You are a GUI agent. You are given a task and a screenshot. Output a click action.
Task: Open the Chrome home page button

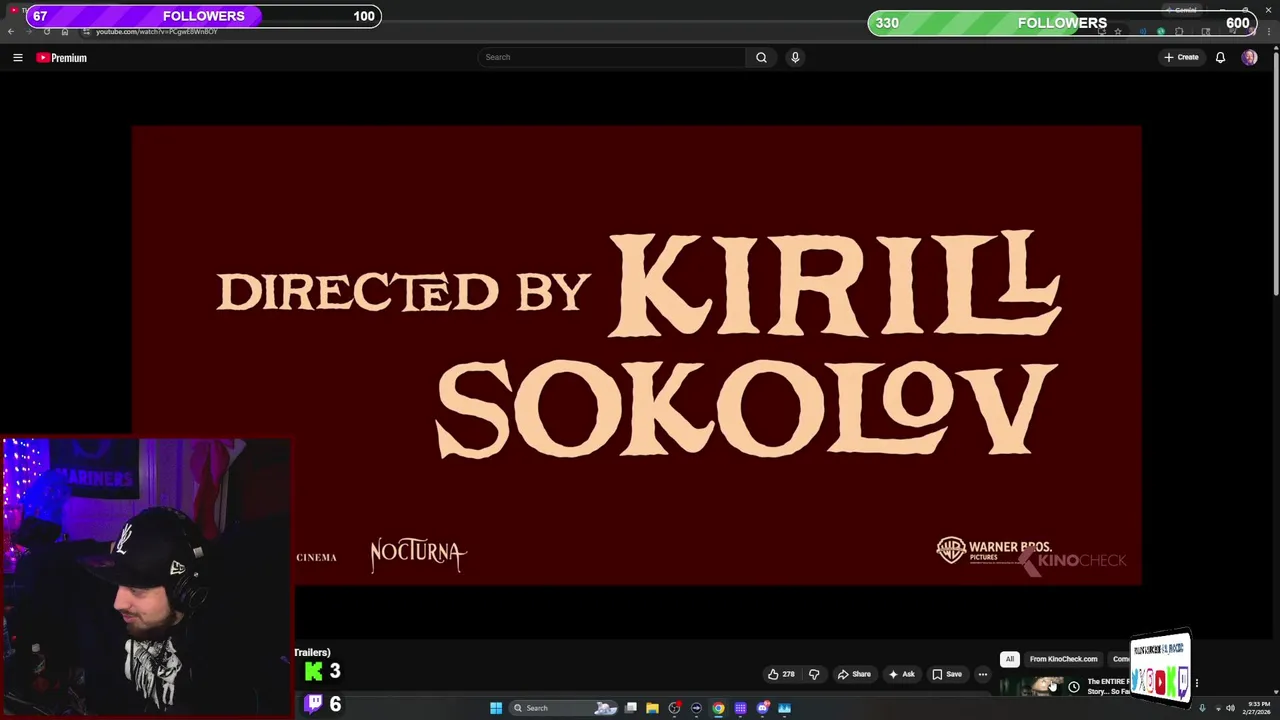[x=65, y=32]
